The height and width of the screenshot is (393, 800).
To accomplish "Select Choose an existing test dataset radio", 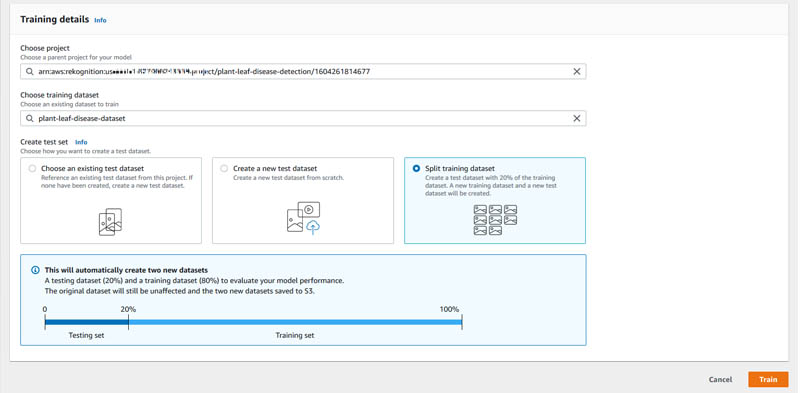I will [33, 168].
